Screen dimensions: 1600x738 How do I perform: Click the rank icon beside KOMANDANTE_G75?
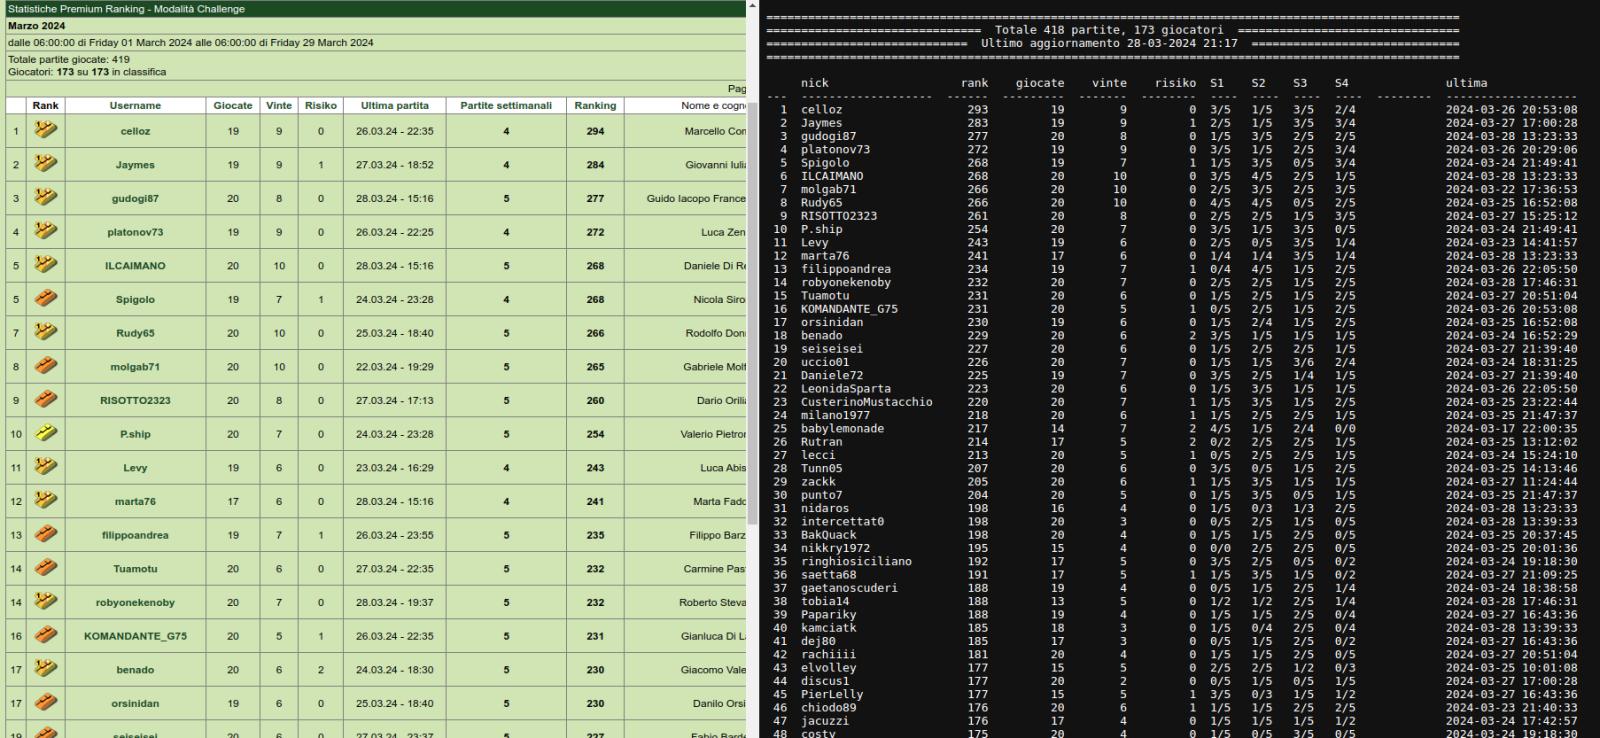45,635
